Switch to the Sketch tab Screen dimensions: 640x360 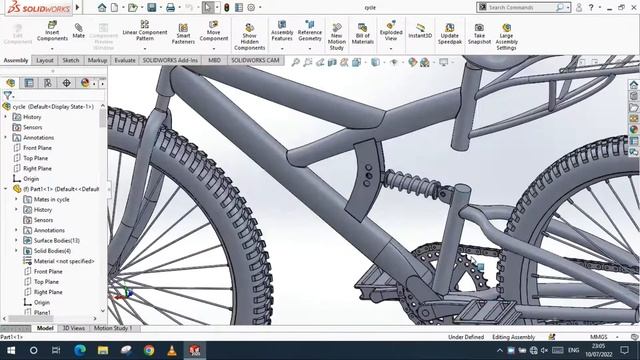(x=71, y=60)
